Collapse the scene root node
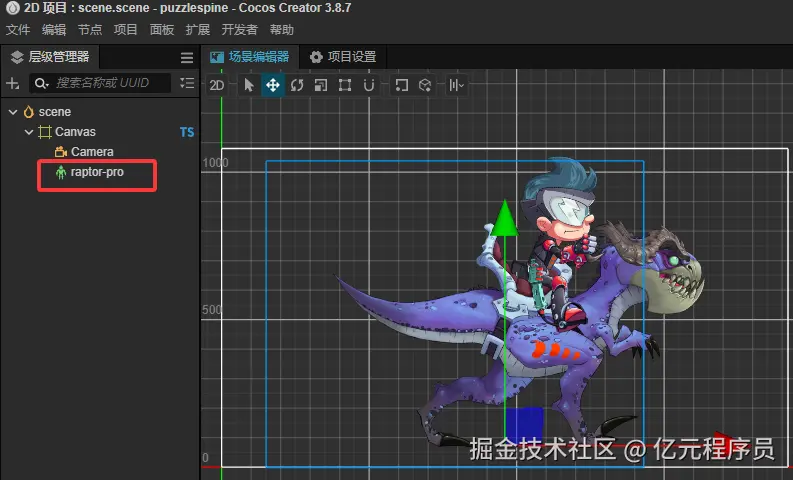The height and width of the screenshot is (480, 793). click(13, 112)
